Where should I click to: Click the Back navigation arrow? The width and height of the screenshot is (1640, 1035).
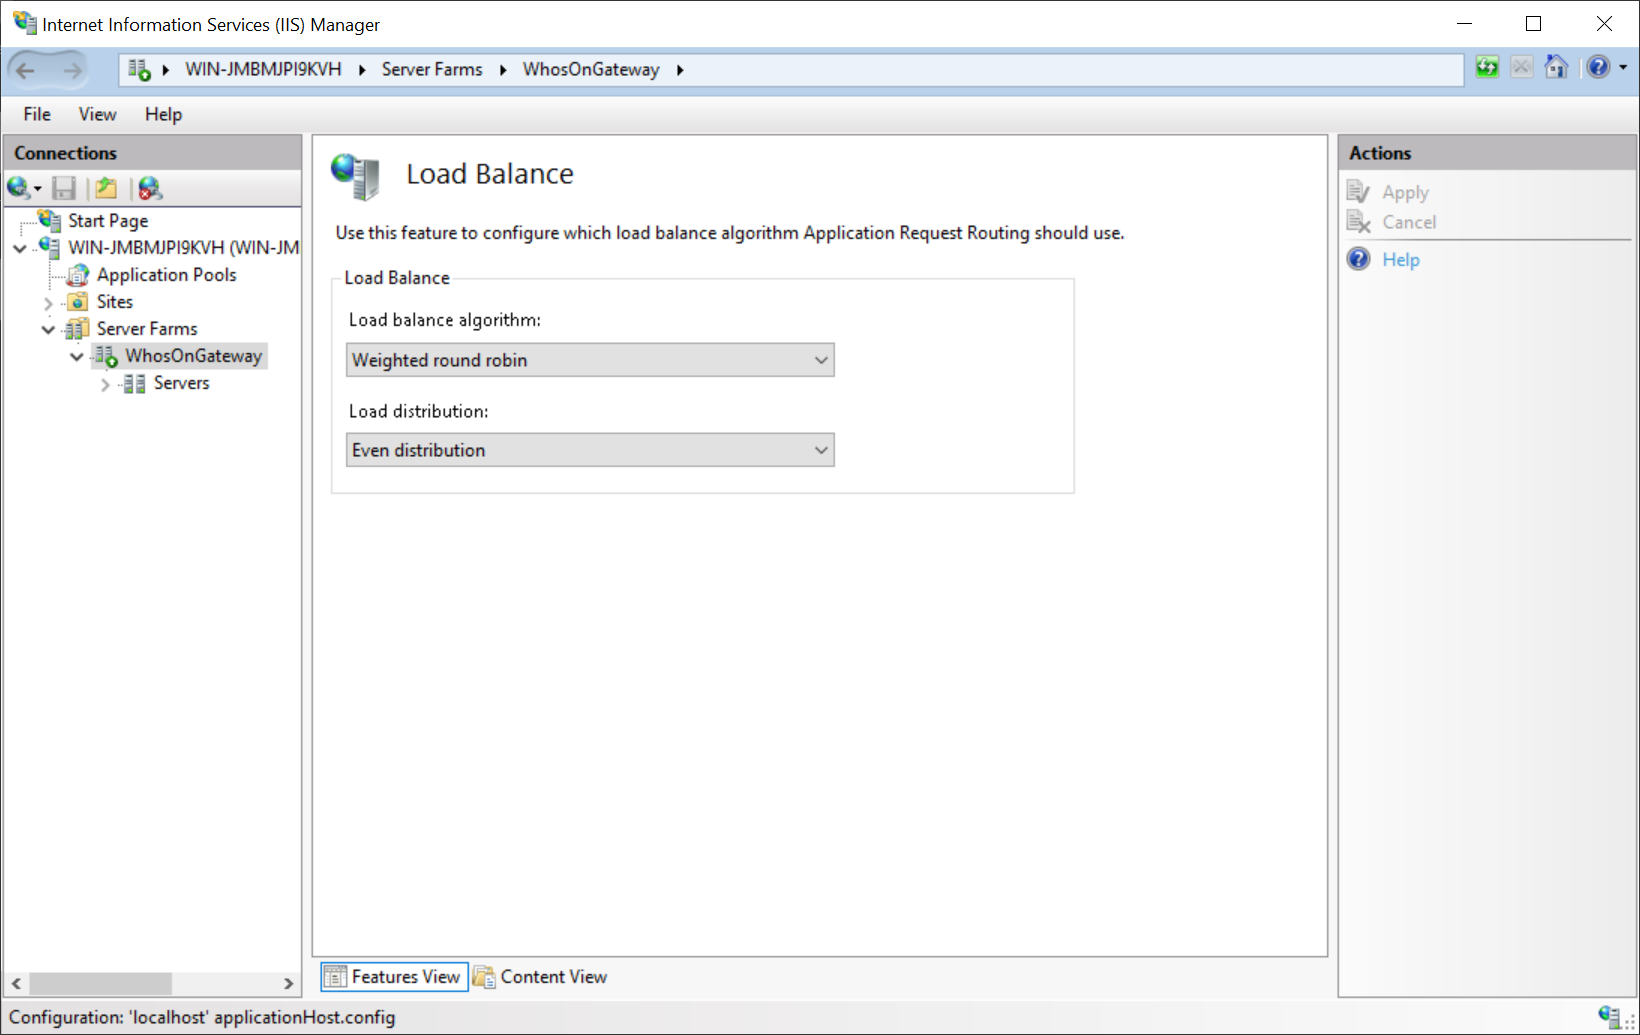[26, 70]
